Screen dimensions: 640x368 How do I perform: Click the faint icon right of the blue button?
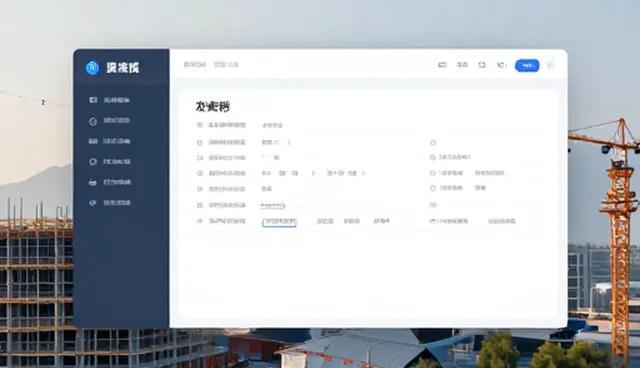[x=551, y=65]
